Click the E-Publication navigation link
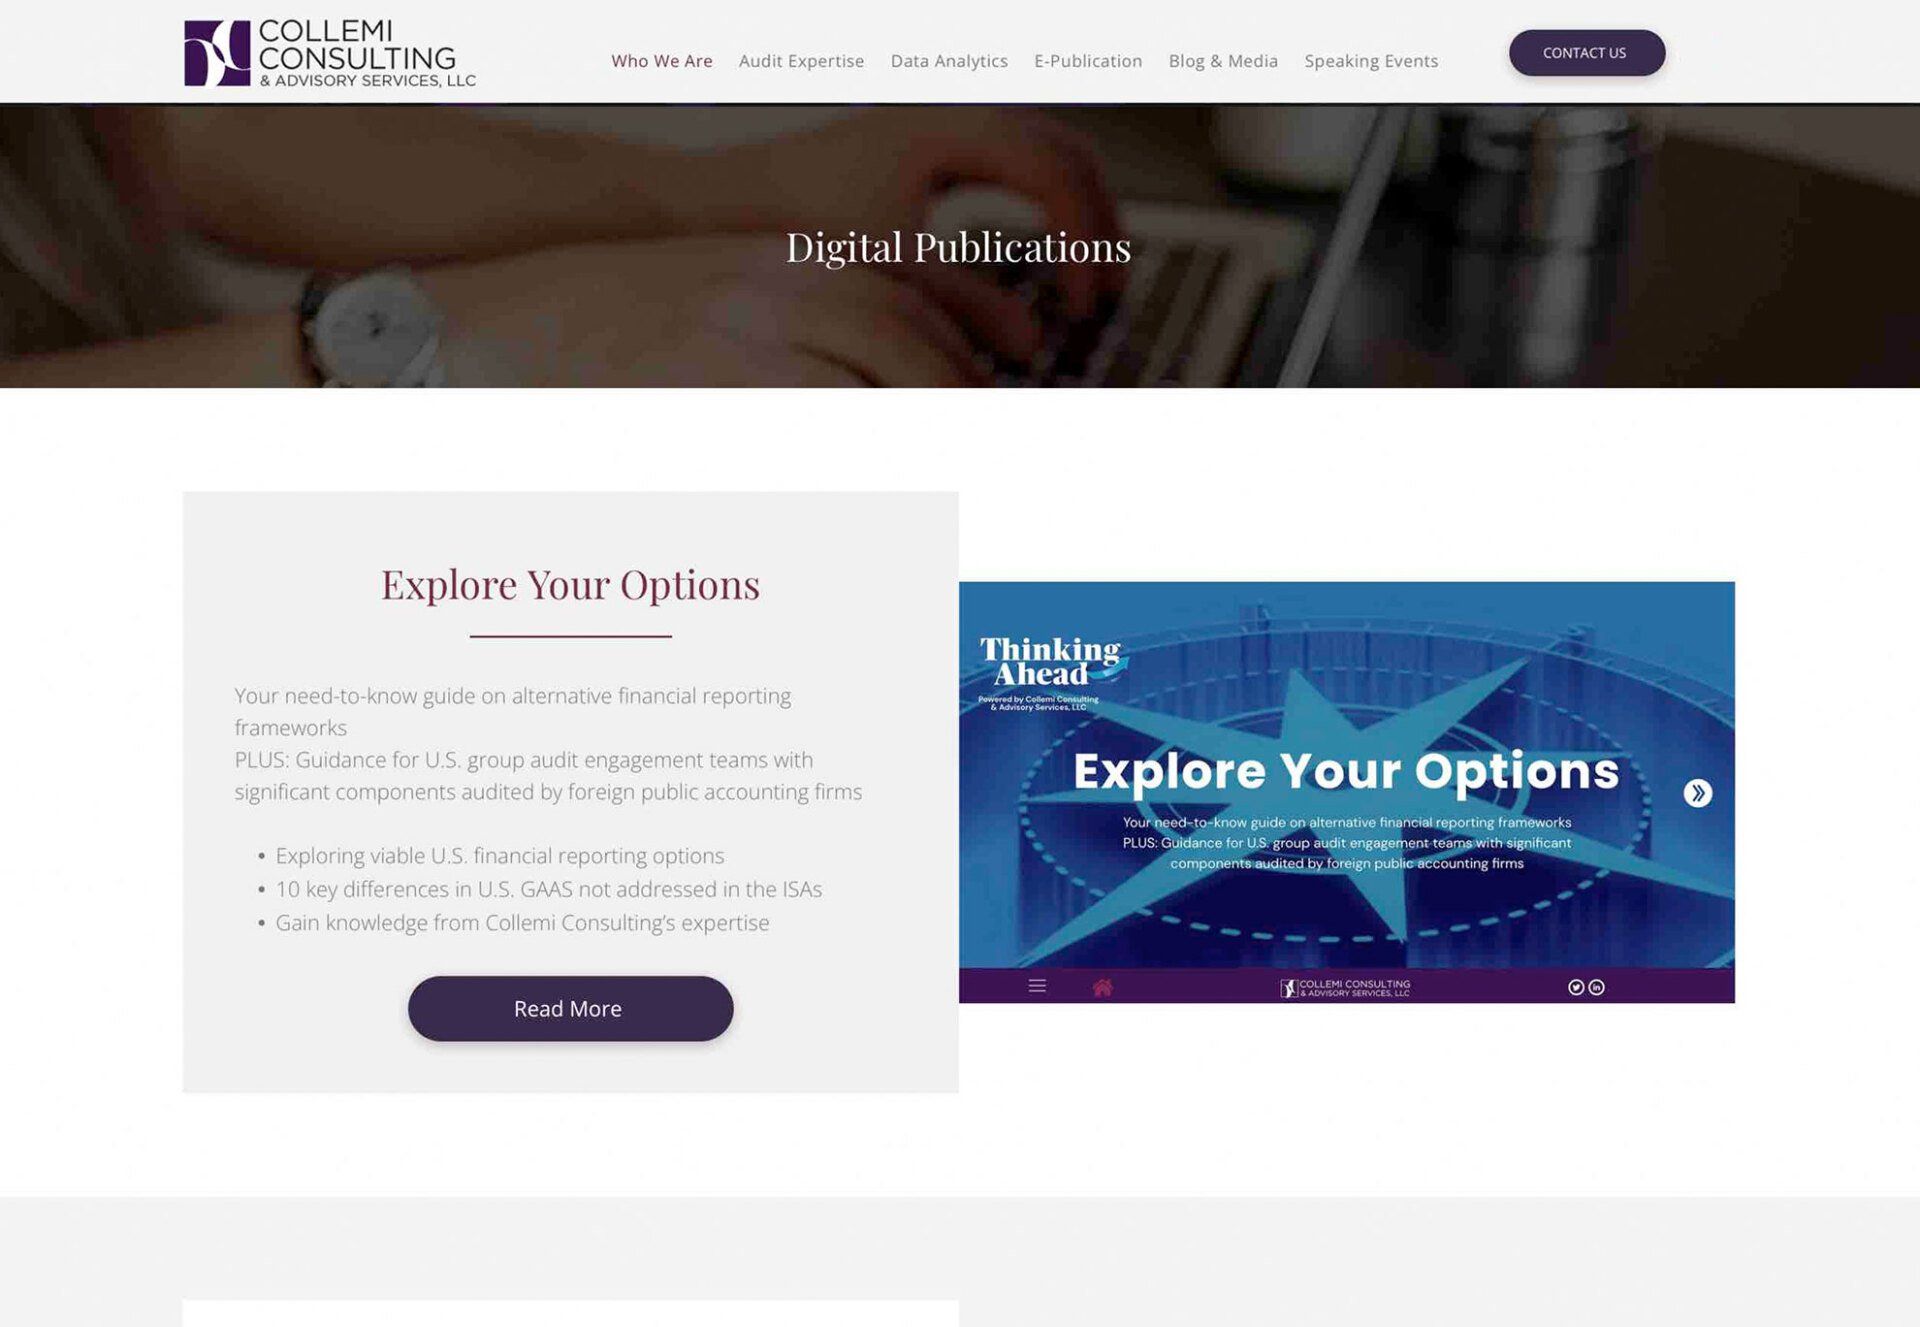 click(1087, 60)
